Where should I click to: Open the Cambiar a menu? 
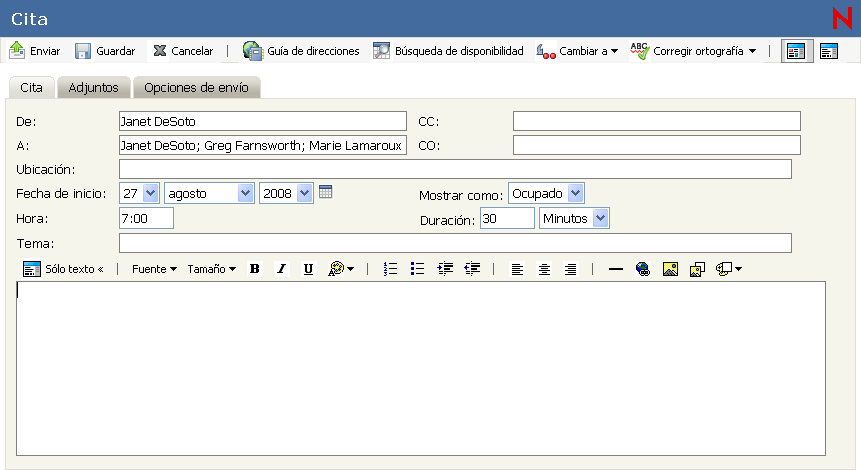tap(577, 51)
